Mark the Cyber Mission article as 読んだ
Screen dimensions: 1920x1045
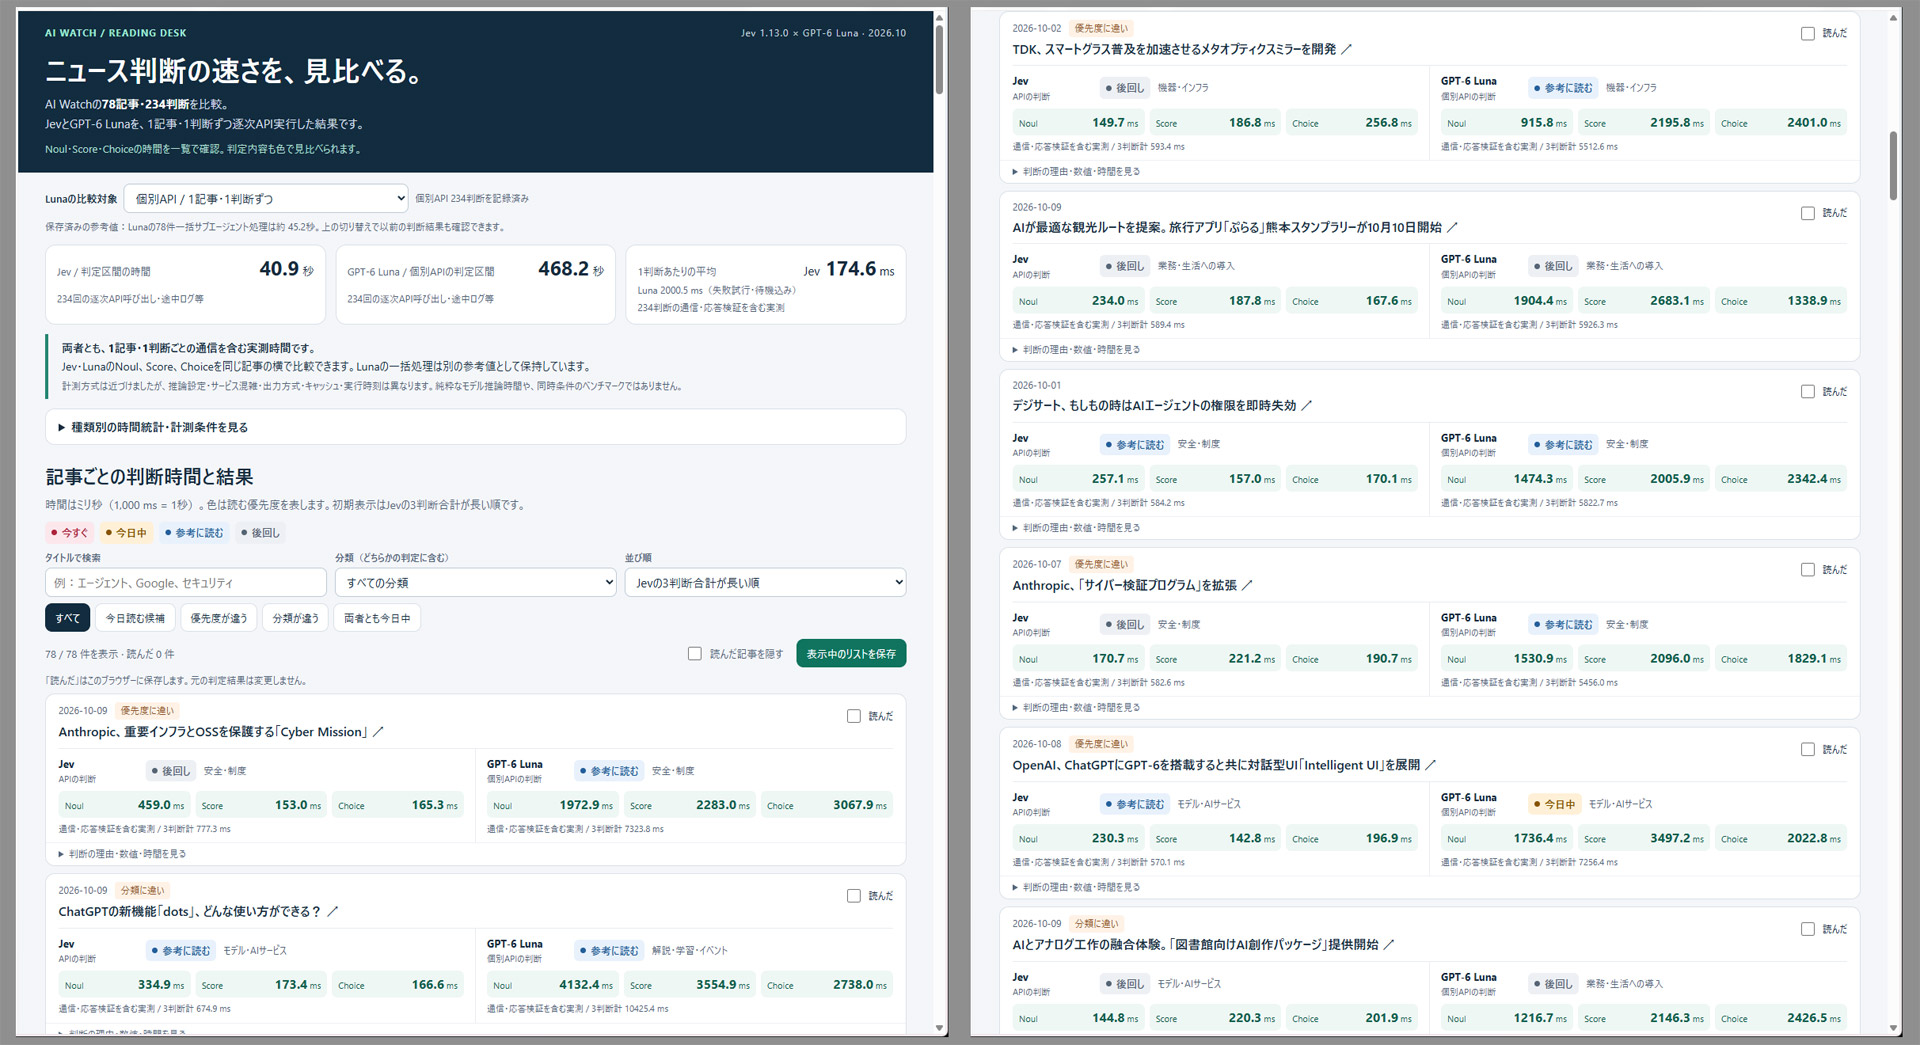pyautogui.click(x=854, y=716)
